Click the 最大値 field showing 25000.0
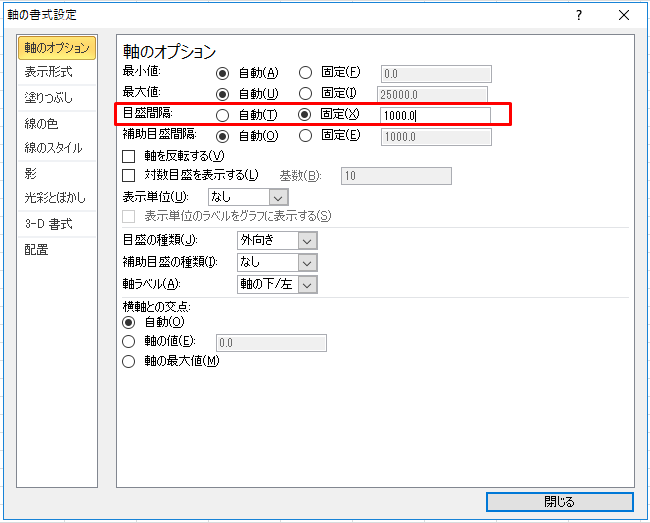This screenshot has height=523, width=650. (432, 94)
